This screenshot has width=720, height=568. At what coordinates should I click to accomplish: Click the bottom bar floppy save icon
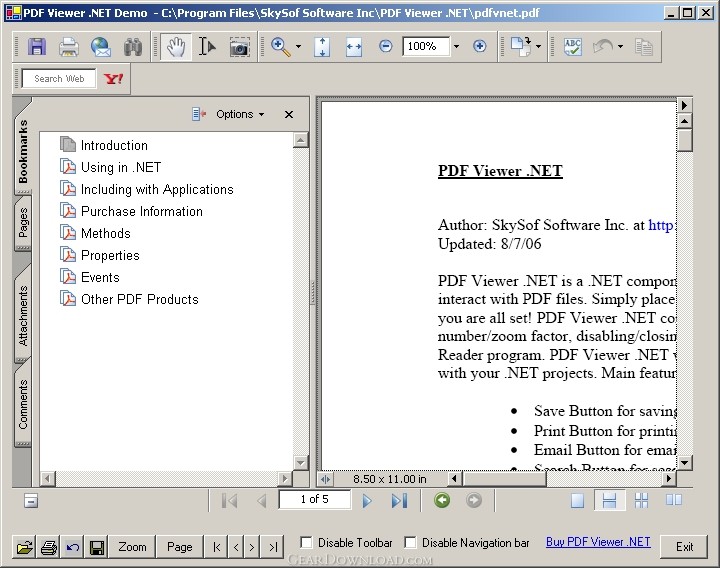pyautogui.click(x=96, y=547)
